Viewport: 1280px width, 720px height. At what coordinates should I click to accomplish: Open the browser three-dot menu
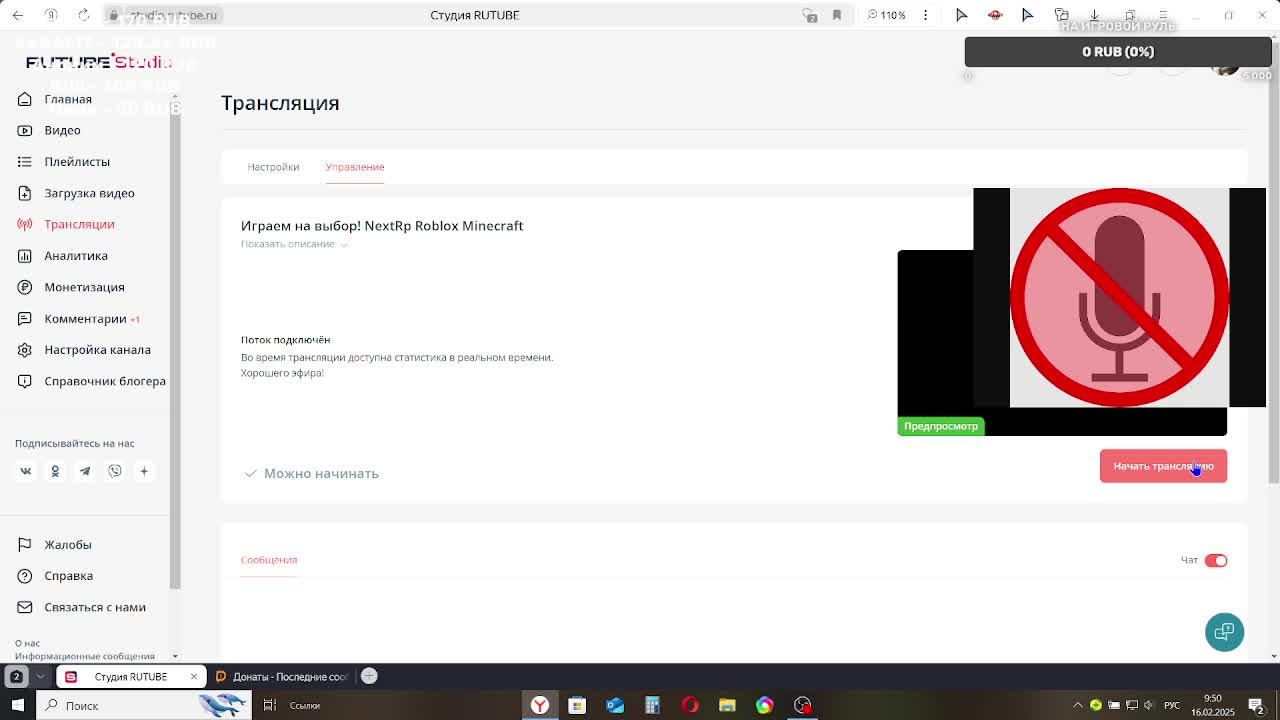click(x=925, y=15)
